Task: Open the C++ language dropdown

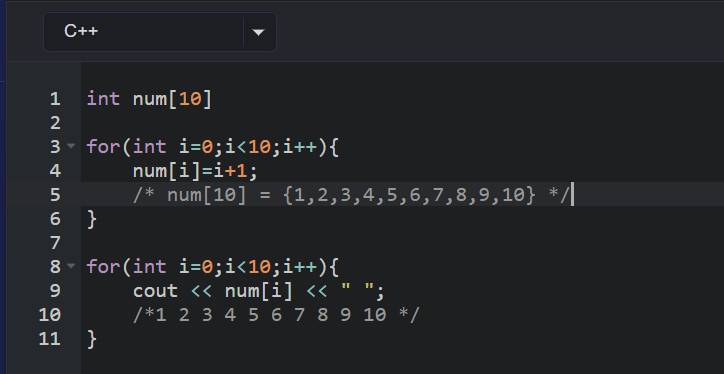Action: [160, 31]
